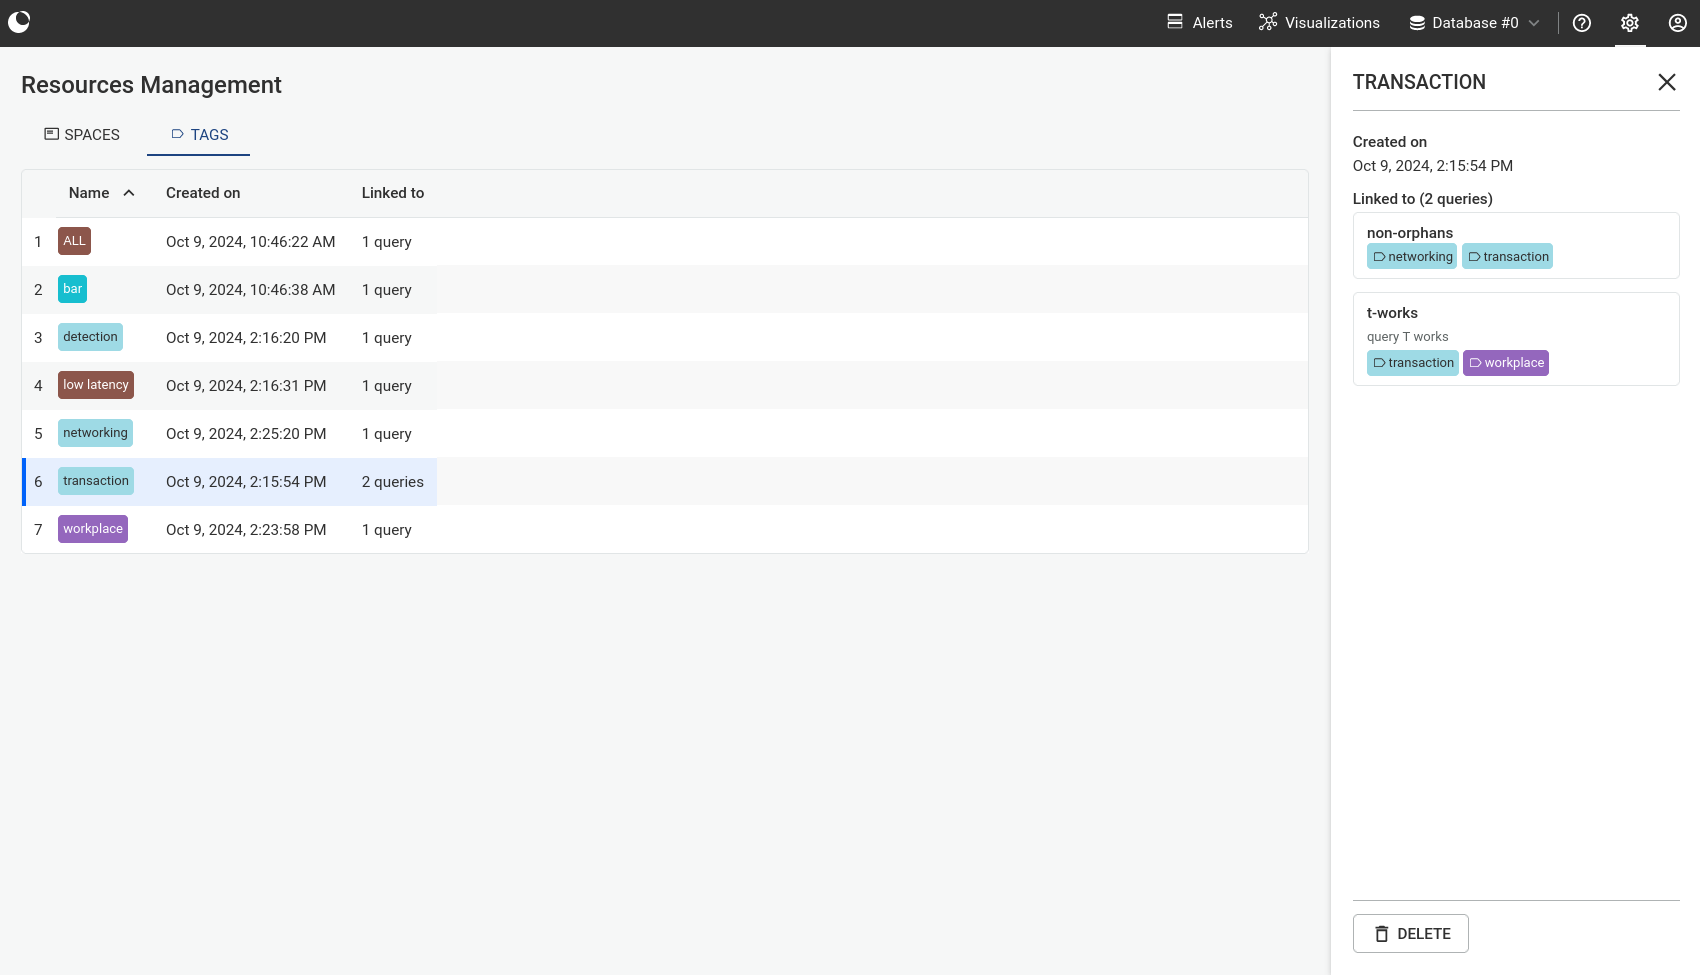
Task: Select the workplace tag in row 7
Action: click(93, 529)
